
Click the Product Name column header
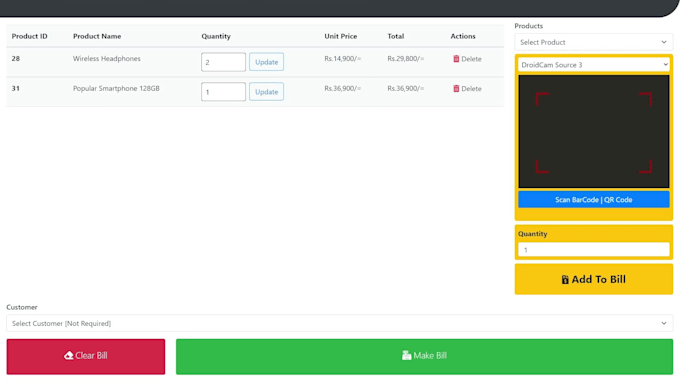97,36
